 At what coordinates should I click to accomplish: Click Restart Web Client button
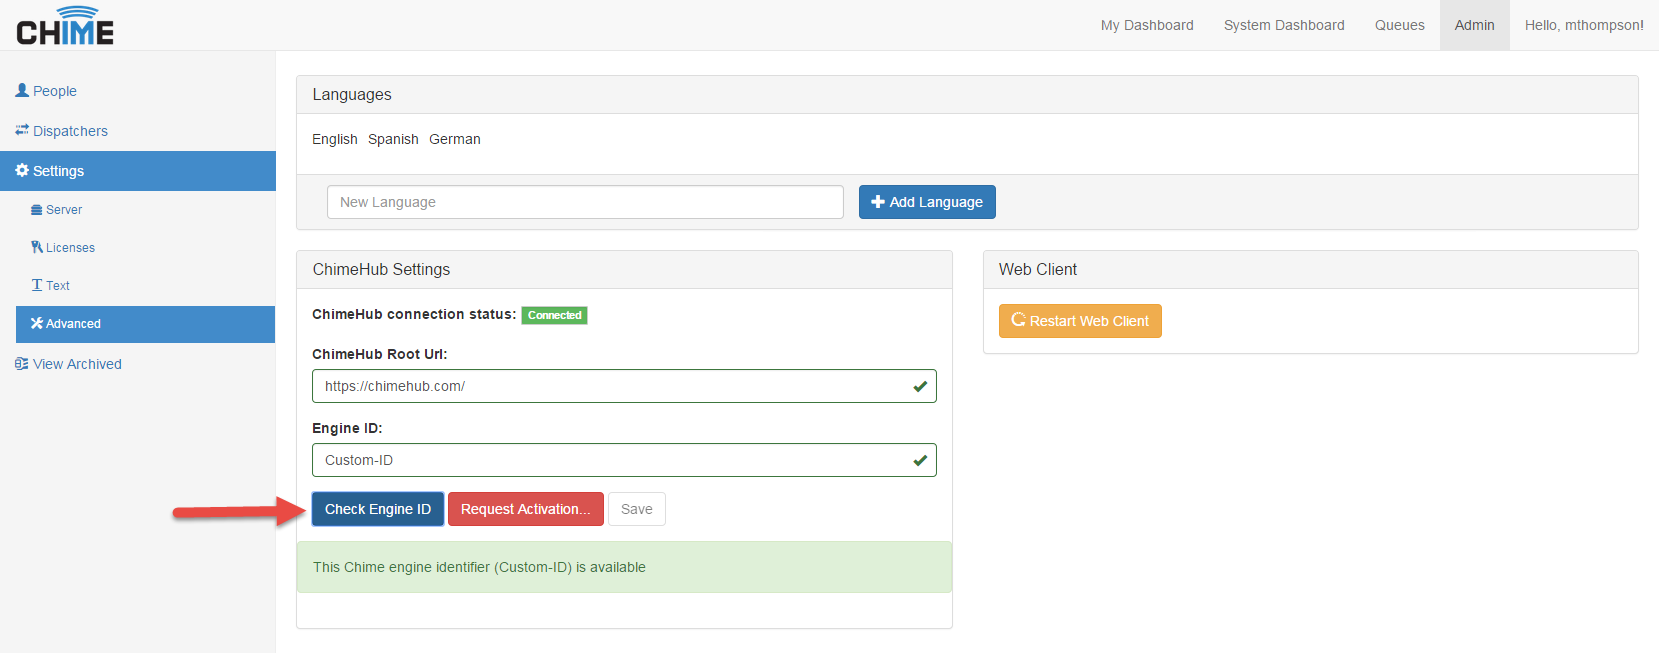[1080, 321]
